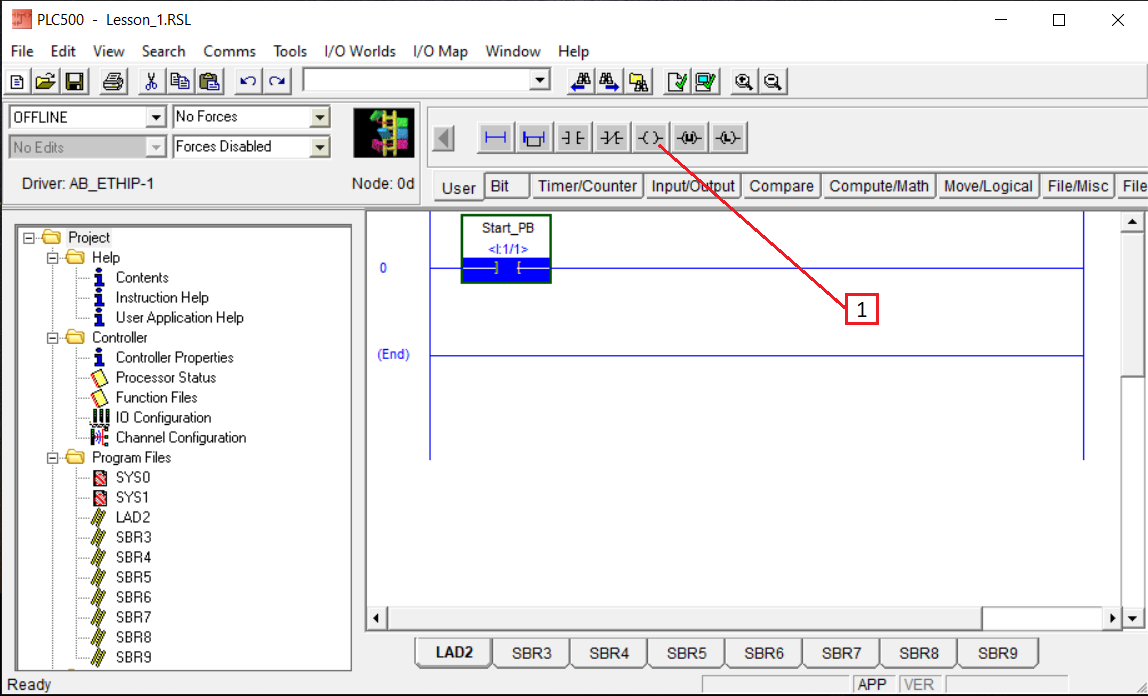Open the SBR6 ladder file tab

coord(764,653)
